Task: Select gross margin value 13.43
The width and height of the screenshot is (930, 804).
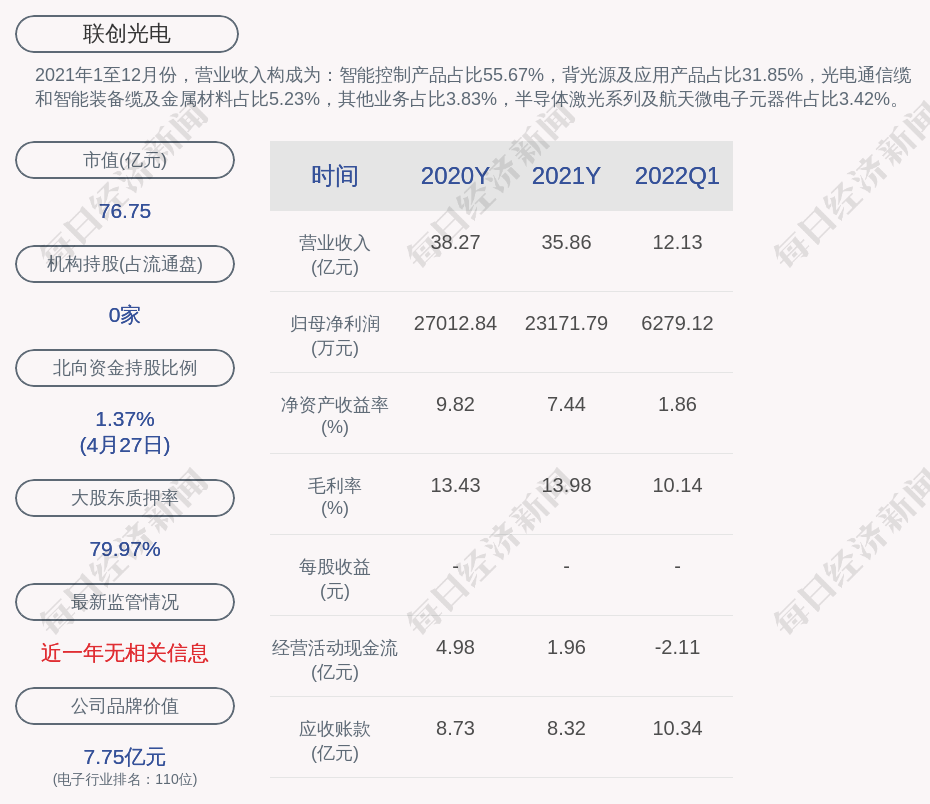Action: pyautogui.click(x=456, y=485)
